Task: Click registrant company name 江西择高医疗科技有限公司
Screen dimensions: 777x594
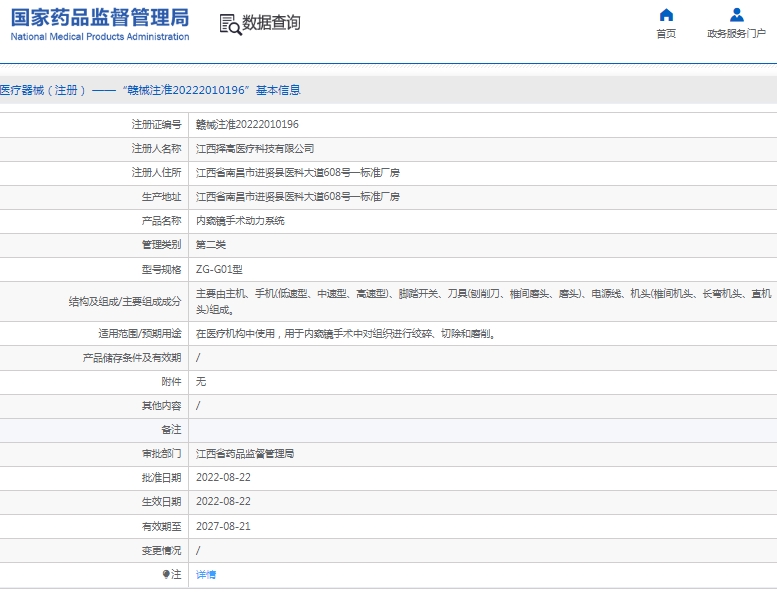Action: (255, 149)
